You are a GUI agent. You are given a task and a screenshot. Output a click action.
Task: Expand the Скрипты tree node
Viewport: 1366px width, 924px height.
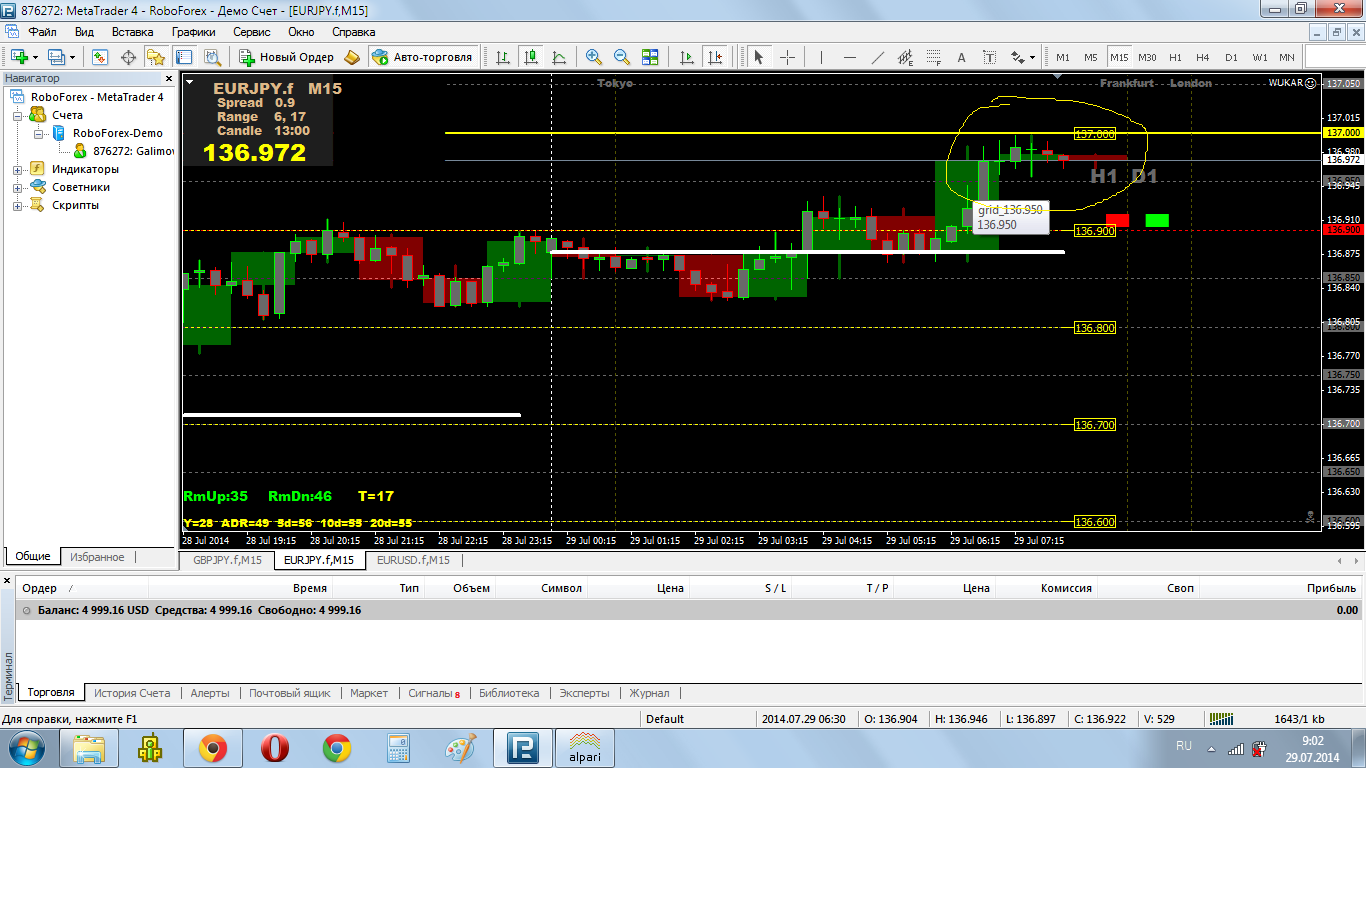[17, 206]
